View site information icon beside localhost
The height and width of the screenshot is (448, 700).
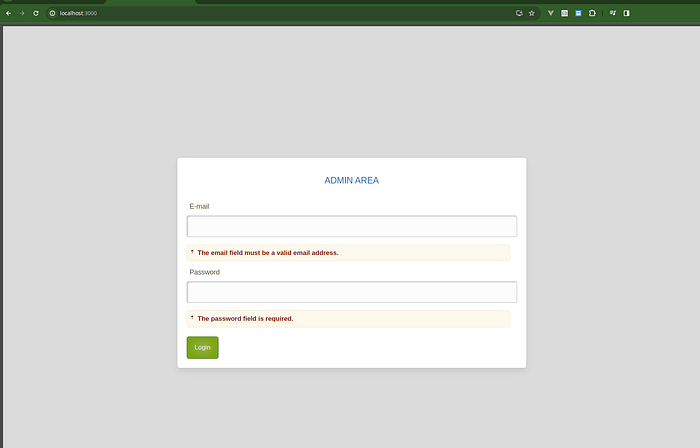(x=52, y=13)
